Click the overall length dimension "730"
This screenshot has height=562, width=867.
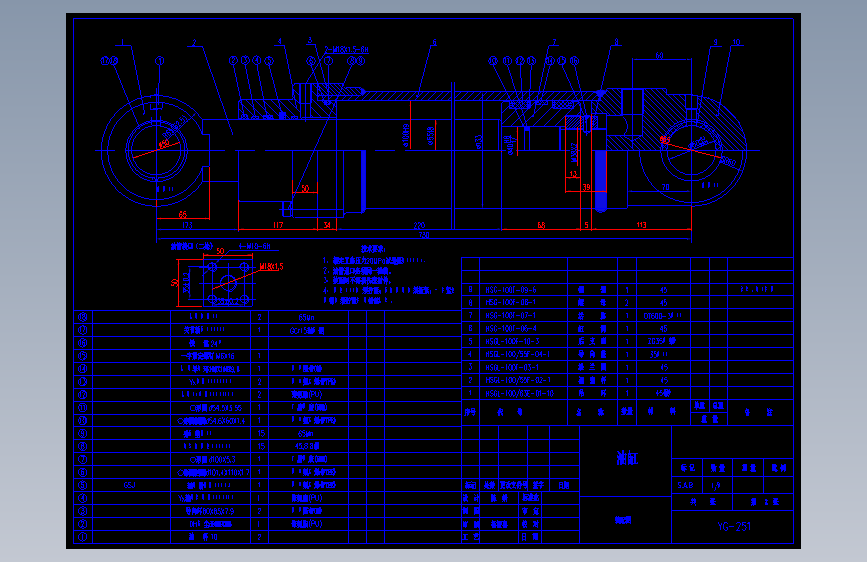tap(424, 235)
